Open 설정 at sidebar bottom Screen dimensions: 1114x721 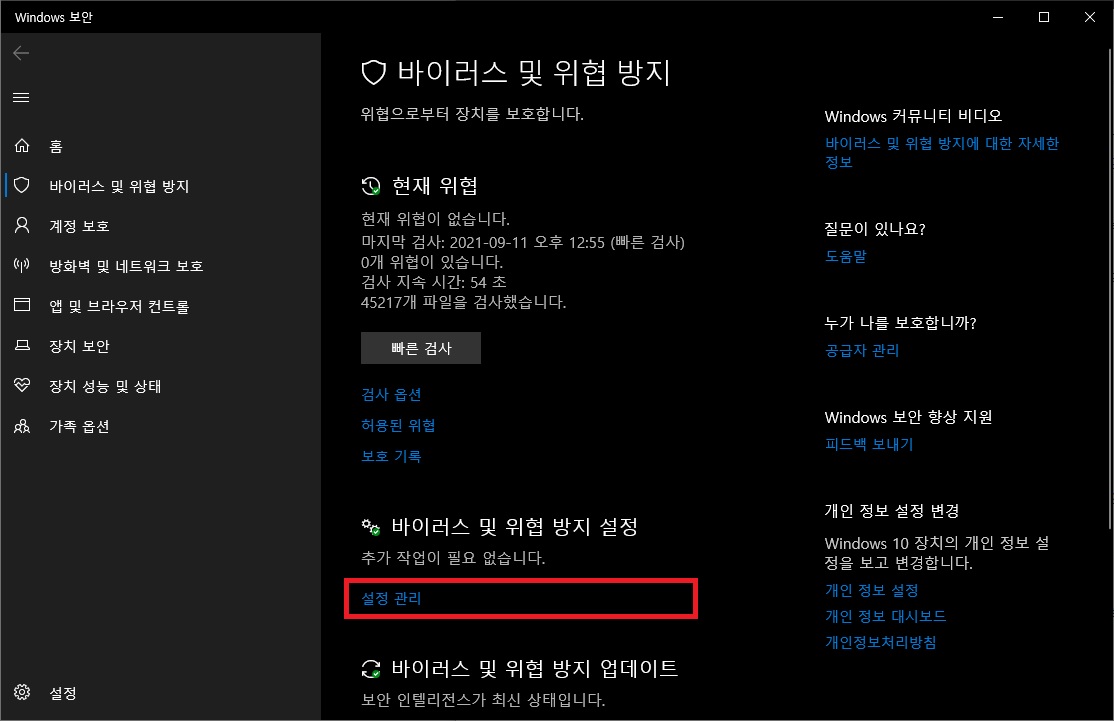tap(63, 693)
